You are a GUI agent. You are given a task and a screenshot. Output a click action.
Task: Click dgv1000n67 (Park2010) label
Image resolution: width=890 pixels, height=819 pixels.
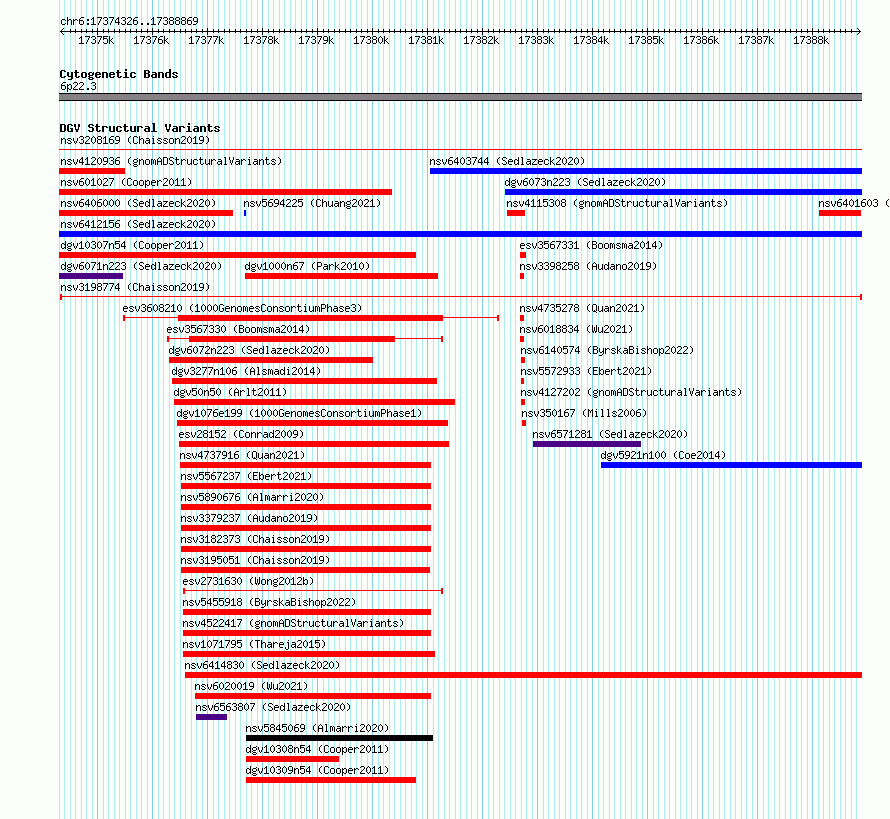point(307,266)
